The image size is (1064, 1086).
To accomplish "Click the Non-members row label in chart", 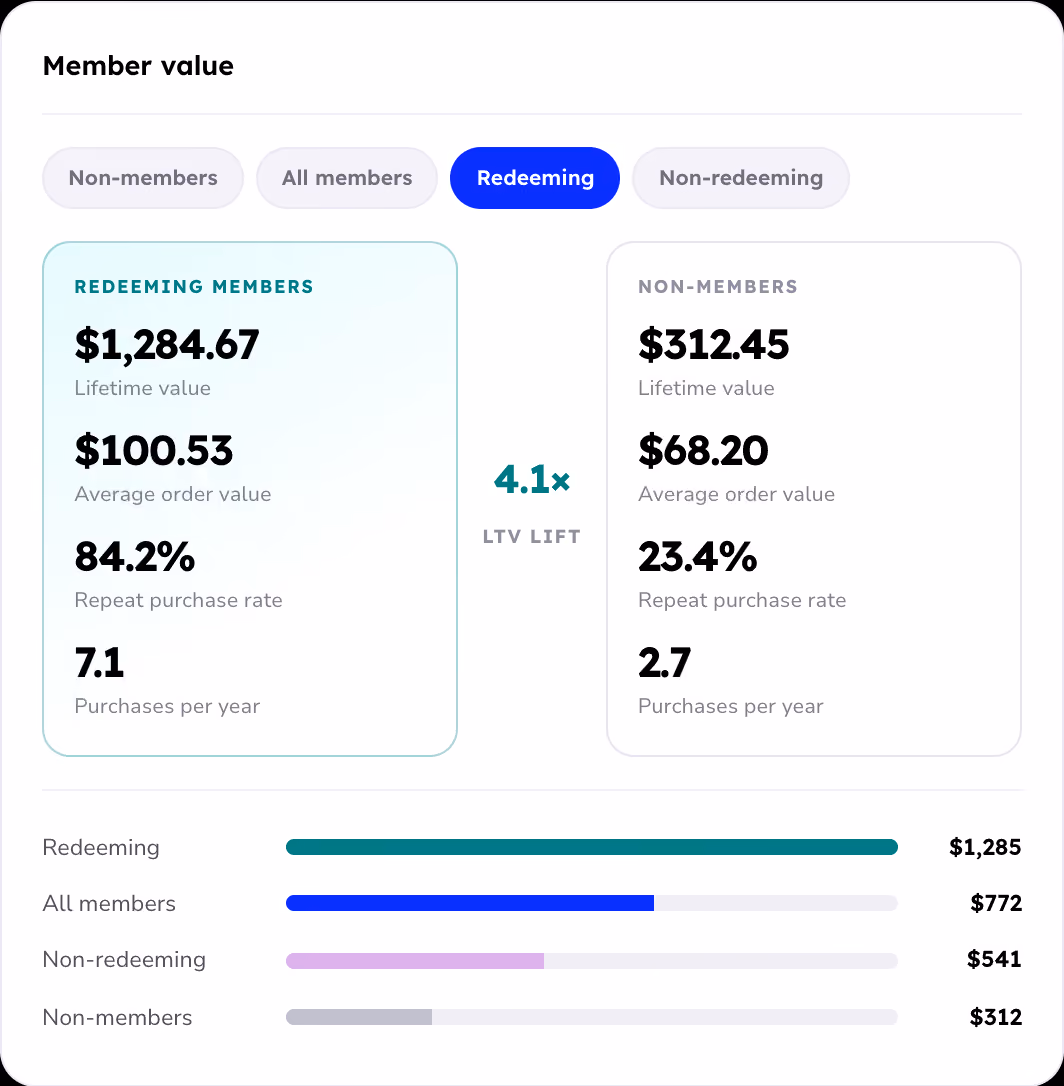I will click(118, 1017).
